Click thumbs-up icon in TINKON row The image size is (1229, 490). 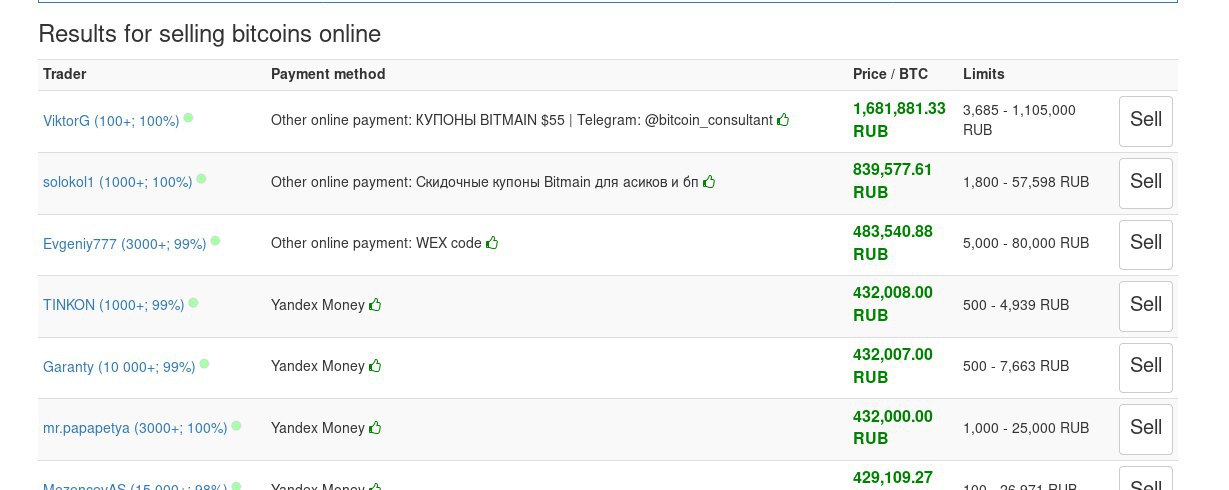pos(375,304)
